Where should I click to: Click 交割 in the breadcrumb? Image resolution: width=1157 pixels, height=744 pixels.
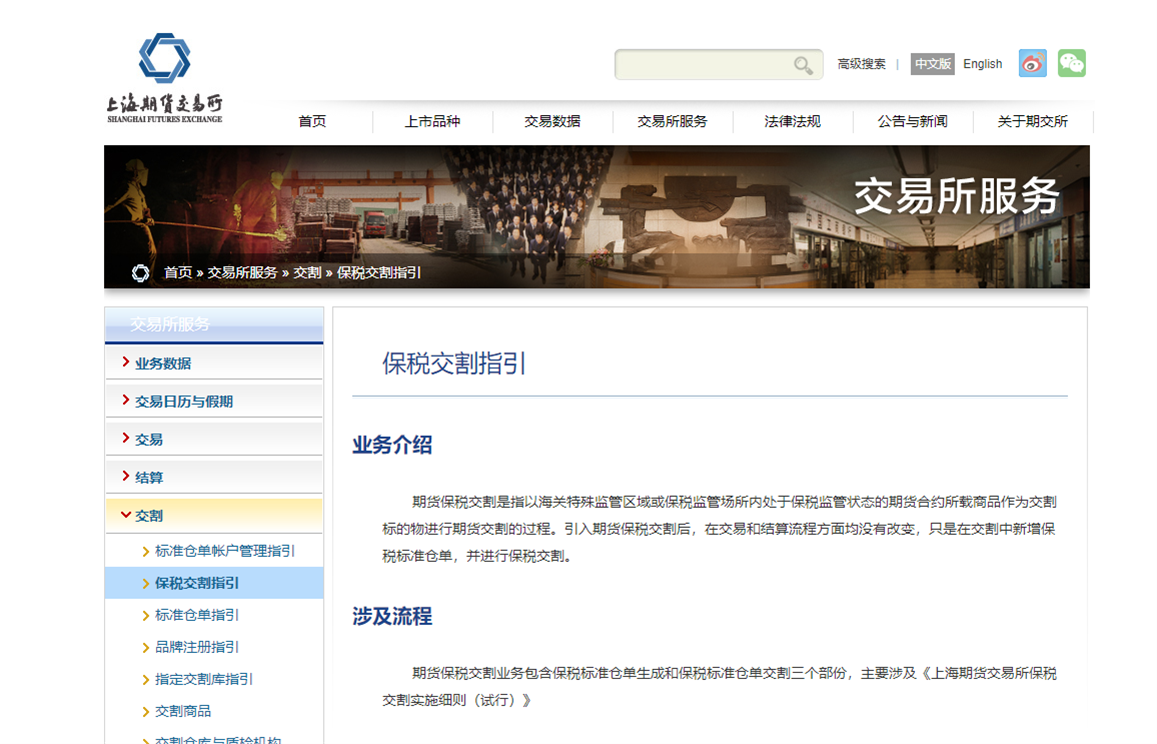point(307,272)
